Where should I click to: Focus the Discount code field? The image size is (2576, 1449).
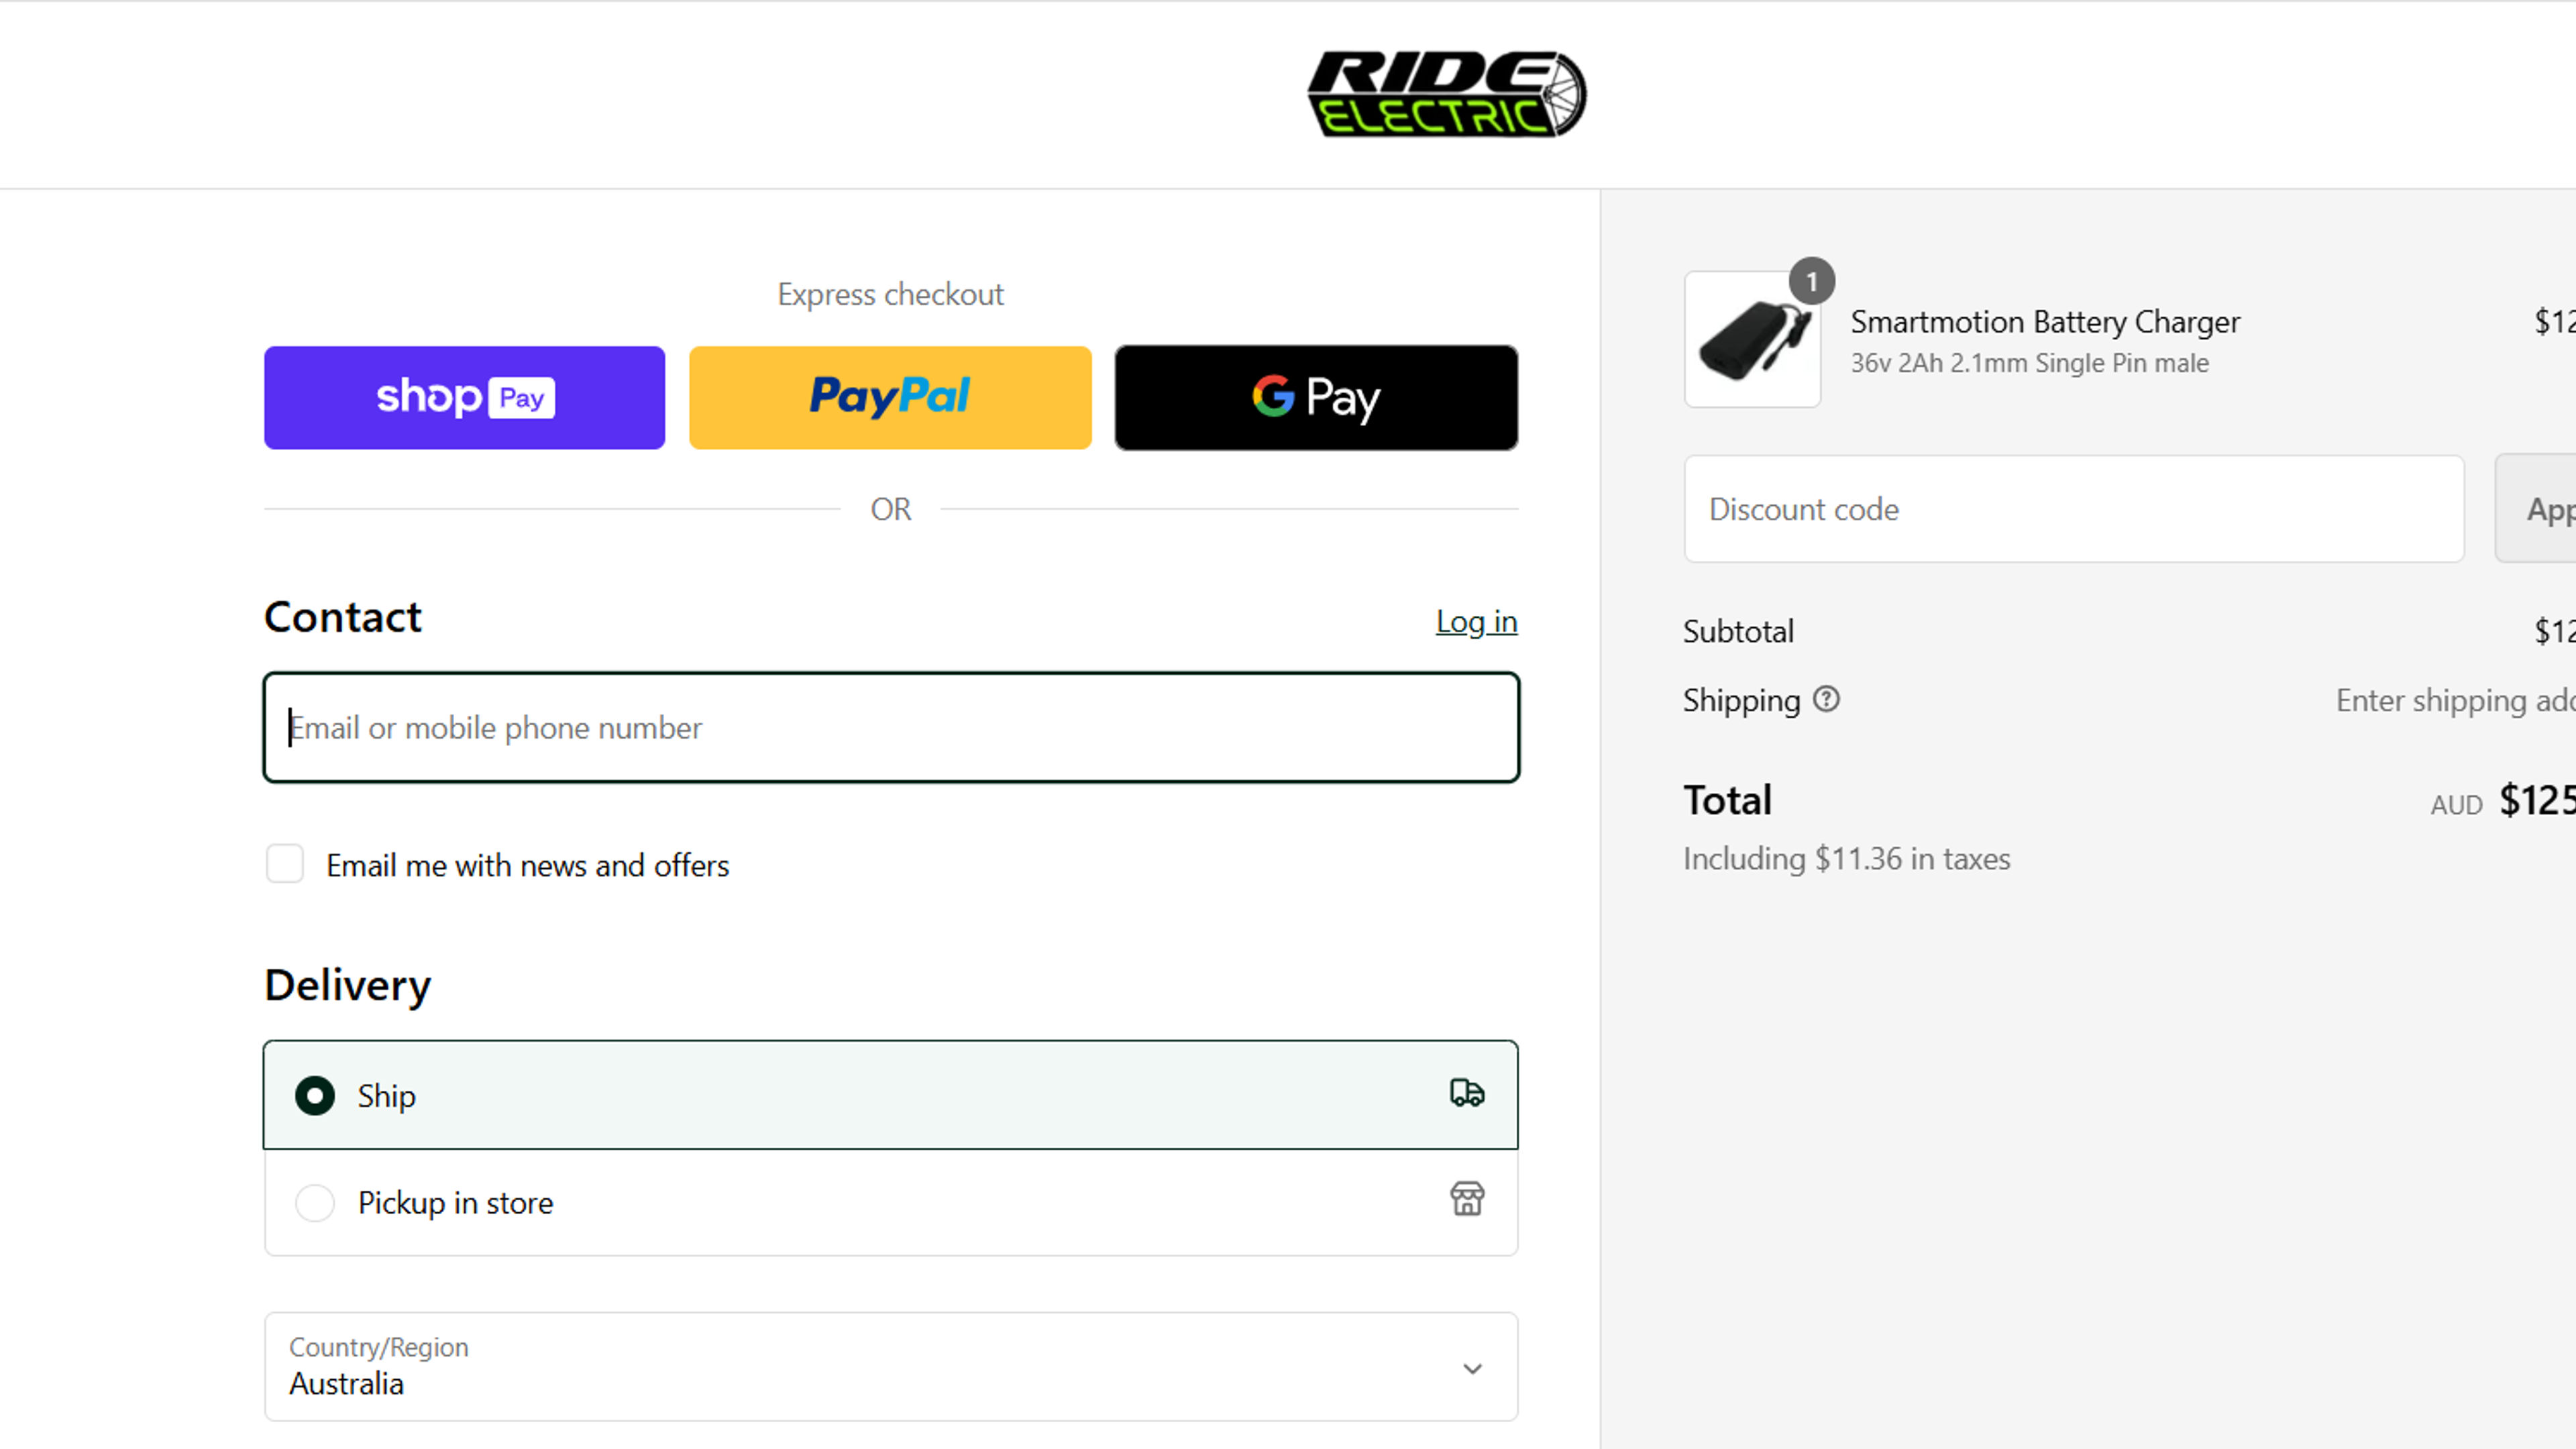pos(2074,509)
